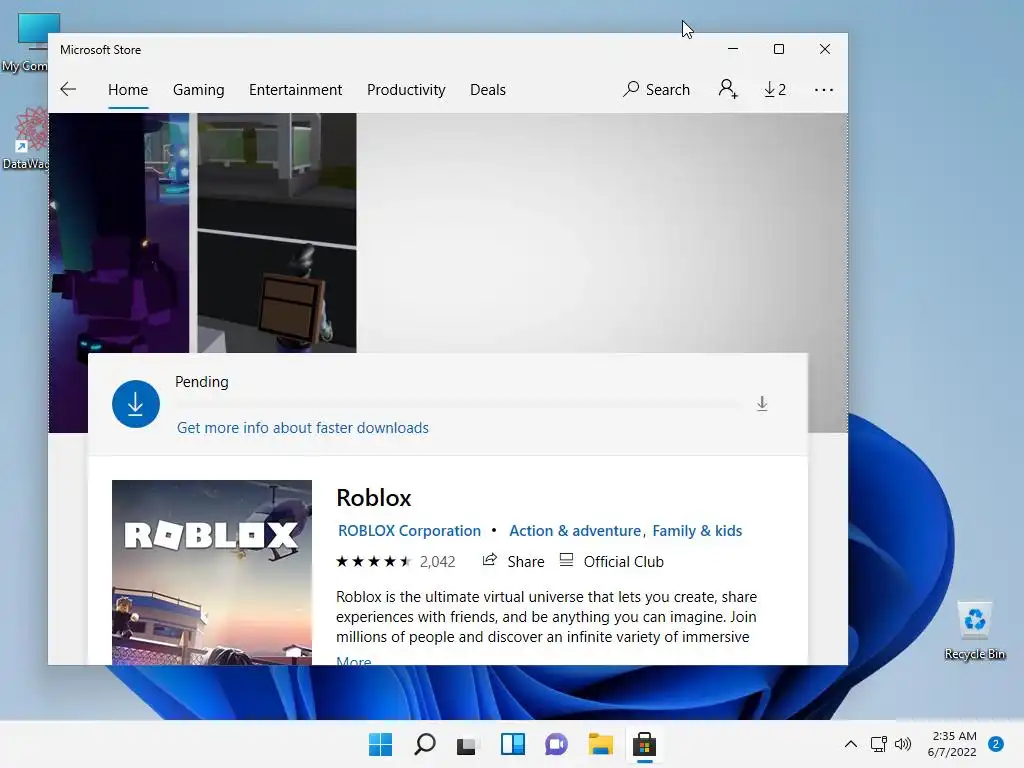Go back with the Store's back arrow
Image resolution: width=1024 pixels, height=768 pixels.
click(68, 89)
